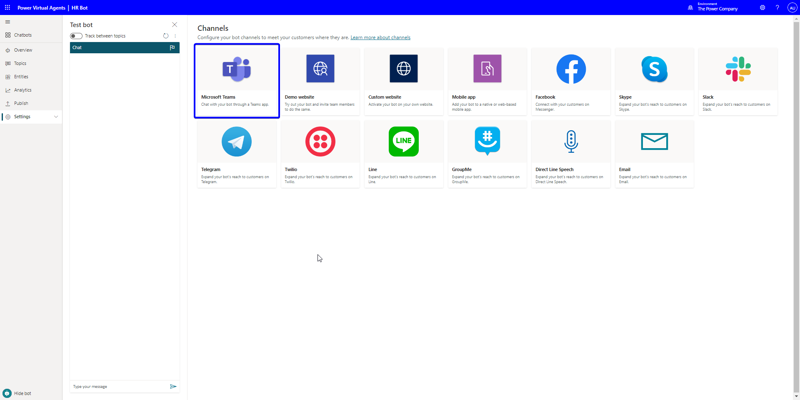The image size is (800, 400).
Task: Click the Microsoft Teams channel icon
Action: click(x=236, y=69)
